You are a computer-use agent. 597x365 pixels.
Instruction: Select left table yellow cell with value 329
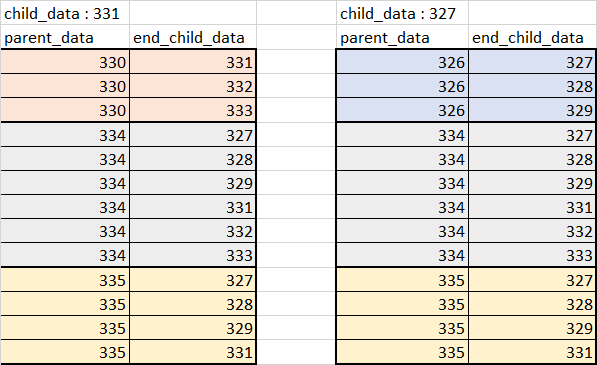click(x=193, y=328)
